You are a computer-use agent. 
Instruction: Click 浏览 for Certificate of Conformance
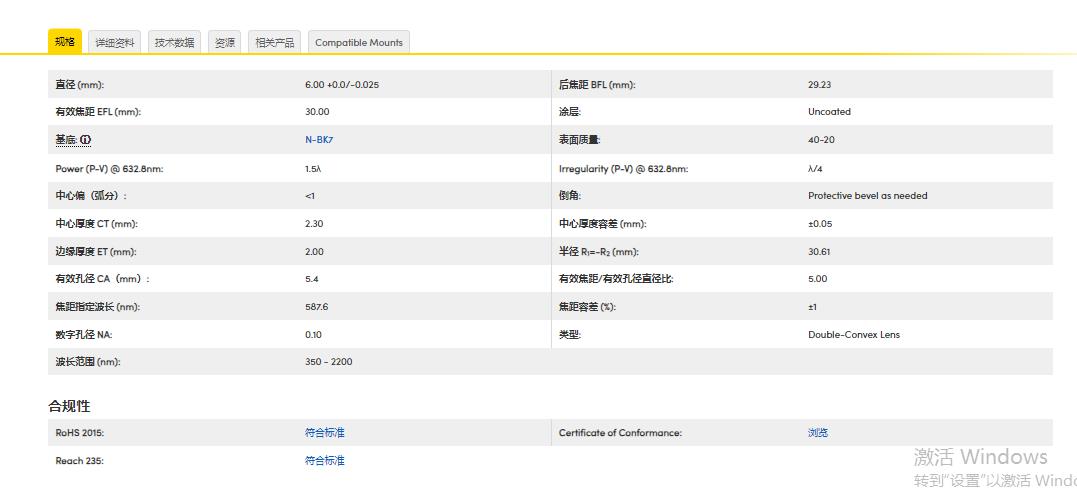click(818, 433)
